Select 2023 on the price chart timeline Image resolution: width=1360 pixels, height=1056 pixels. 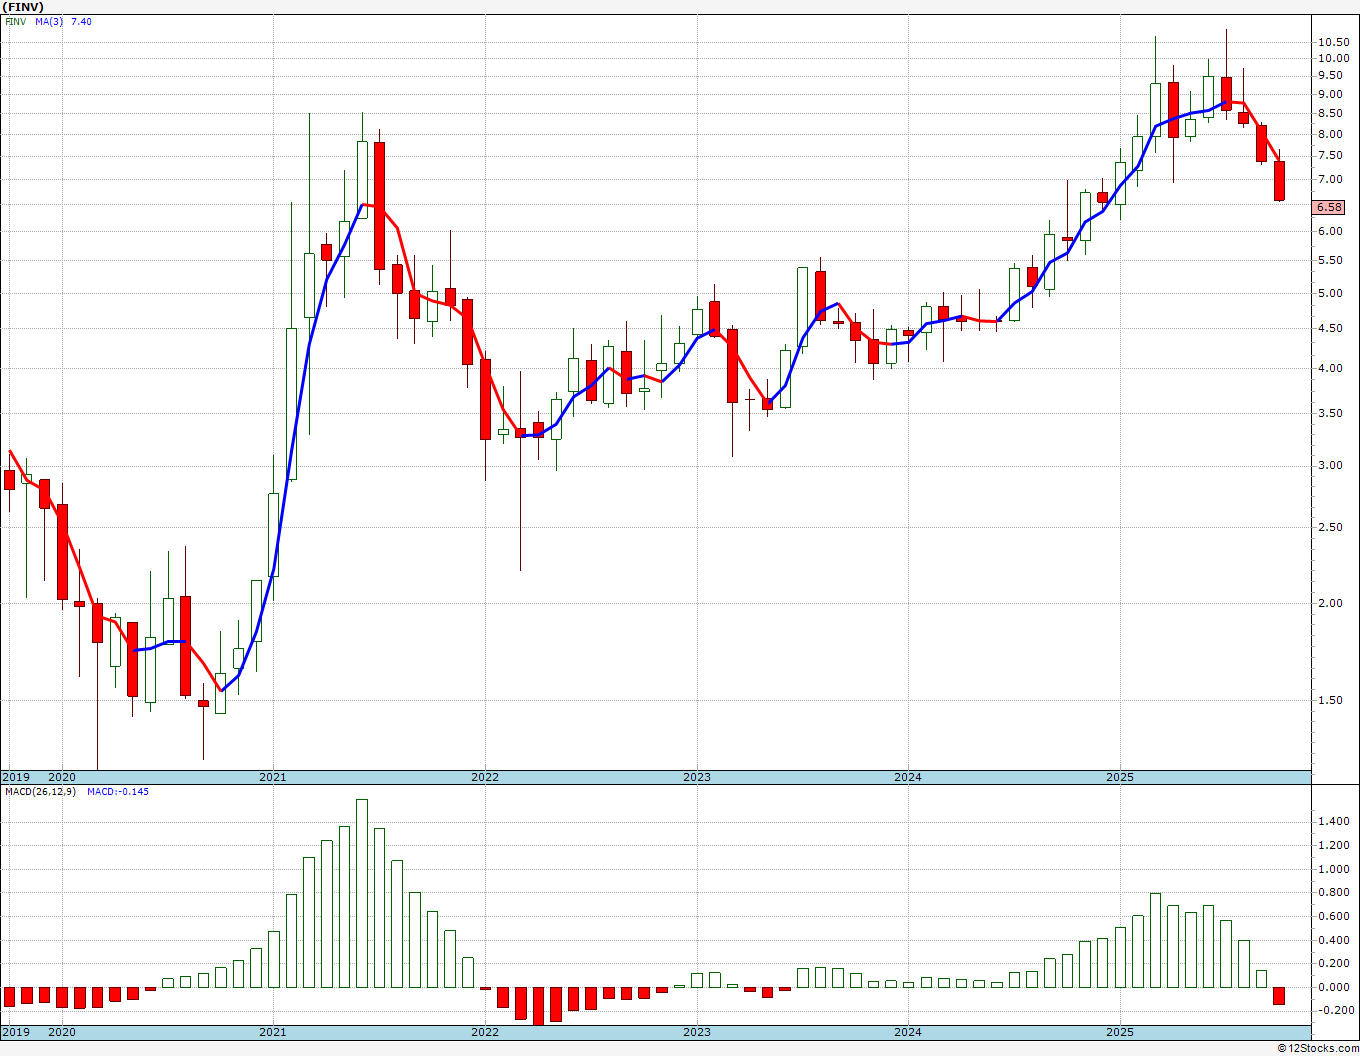tap(696, 777)
